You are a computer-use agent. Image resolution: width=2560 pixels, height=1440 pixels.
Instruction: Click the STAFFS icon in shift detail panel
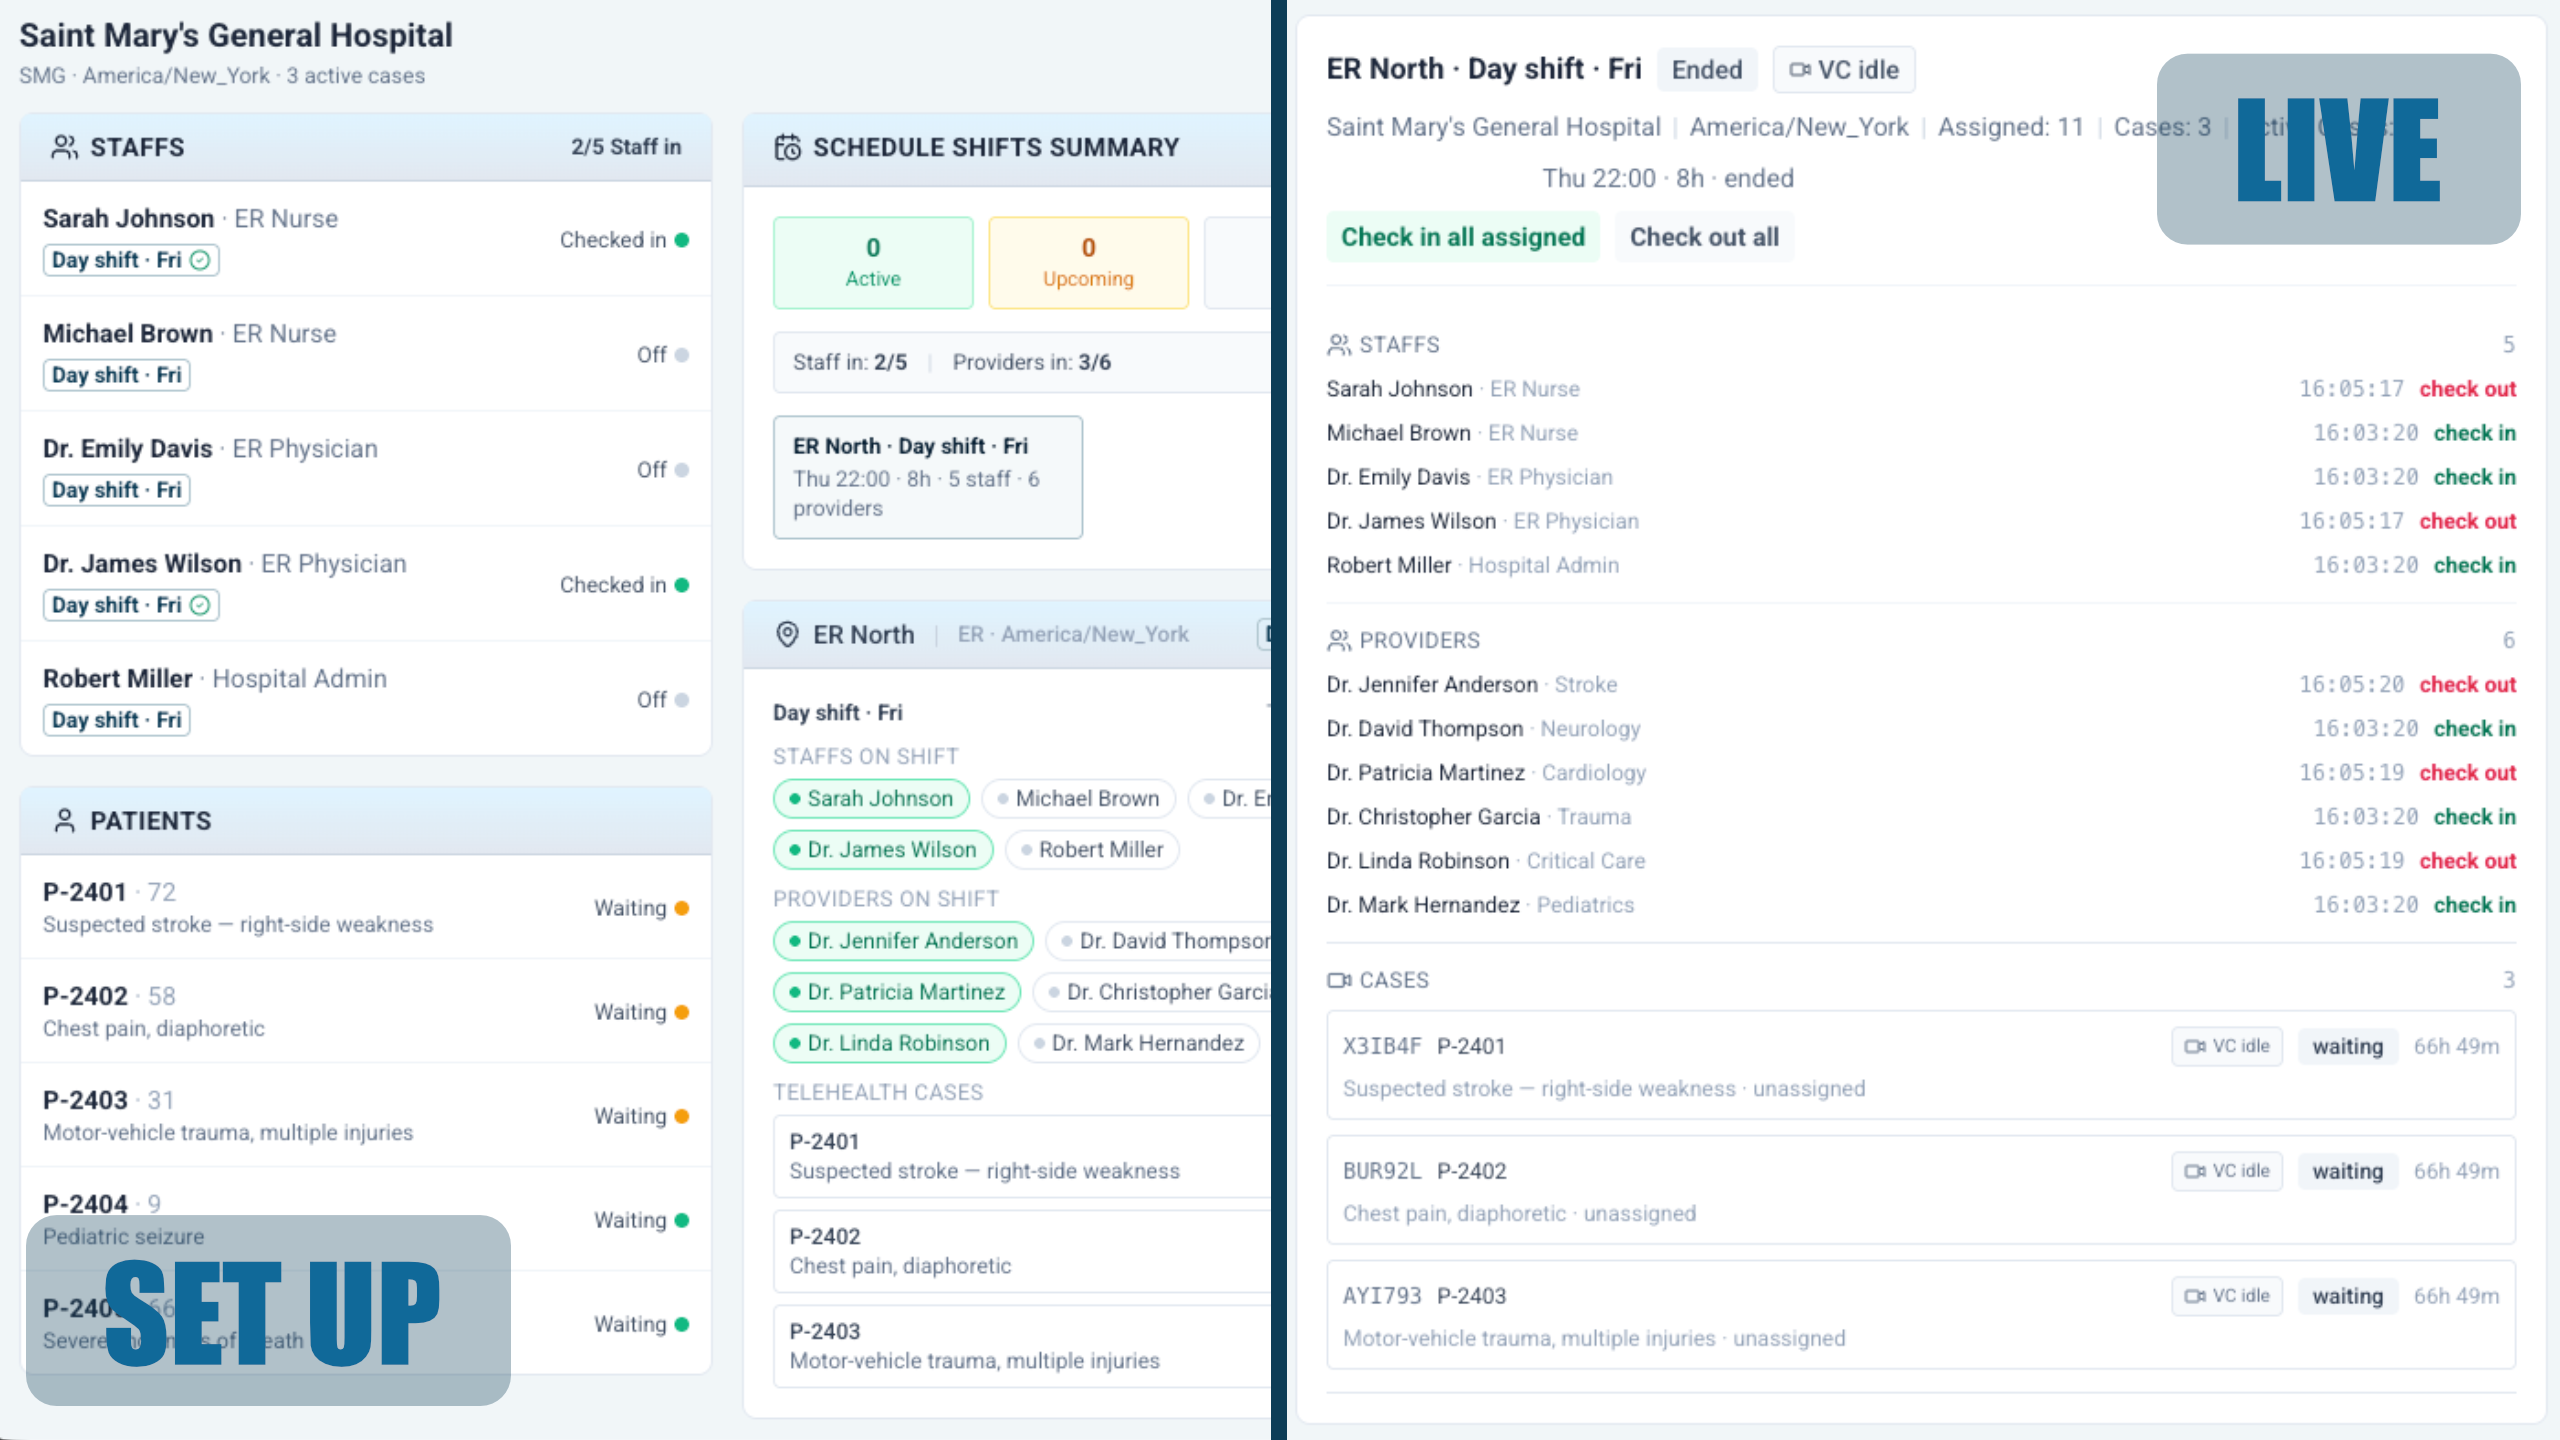point(1339,345)
